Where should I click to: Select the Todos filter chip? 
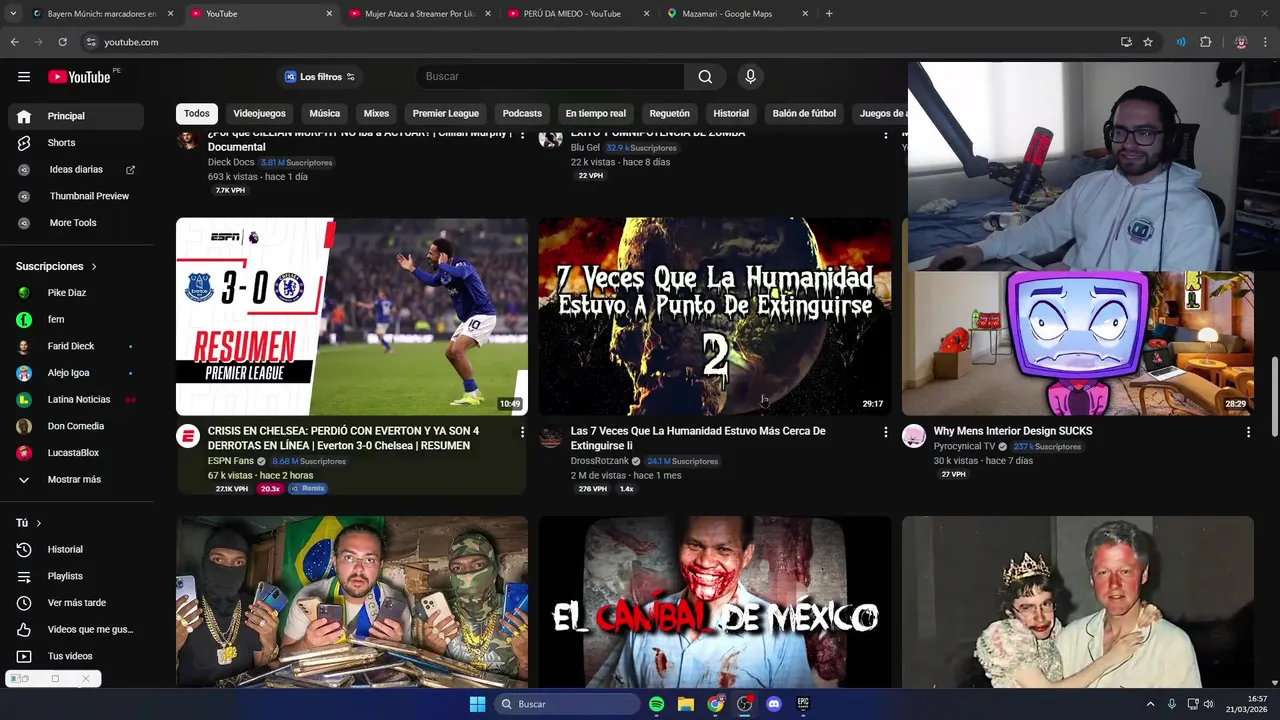click(197, 114)
